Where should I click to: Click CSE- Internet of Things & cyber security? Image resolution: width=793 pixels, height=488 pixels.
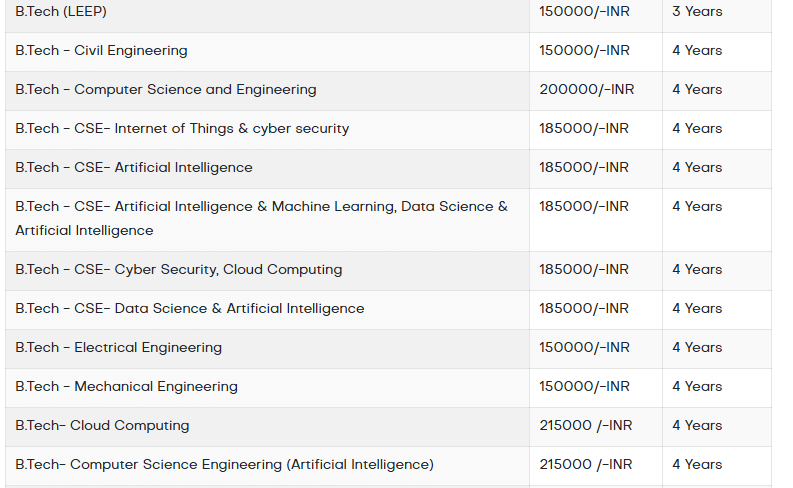[x=182, y=129]
